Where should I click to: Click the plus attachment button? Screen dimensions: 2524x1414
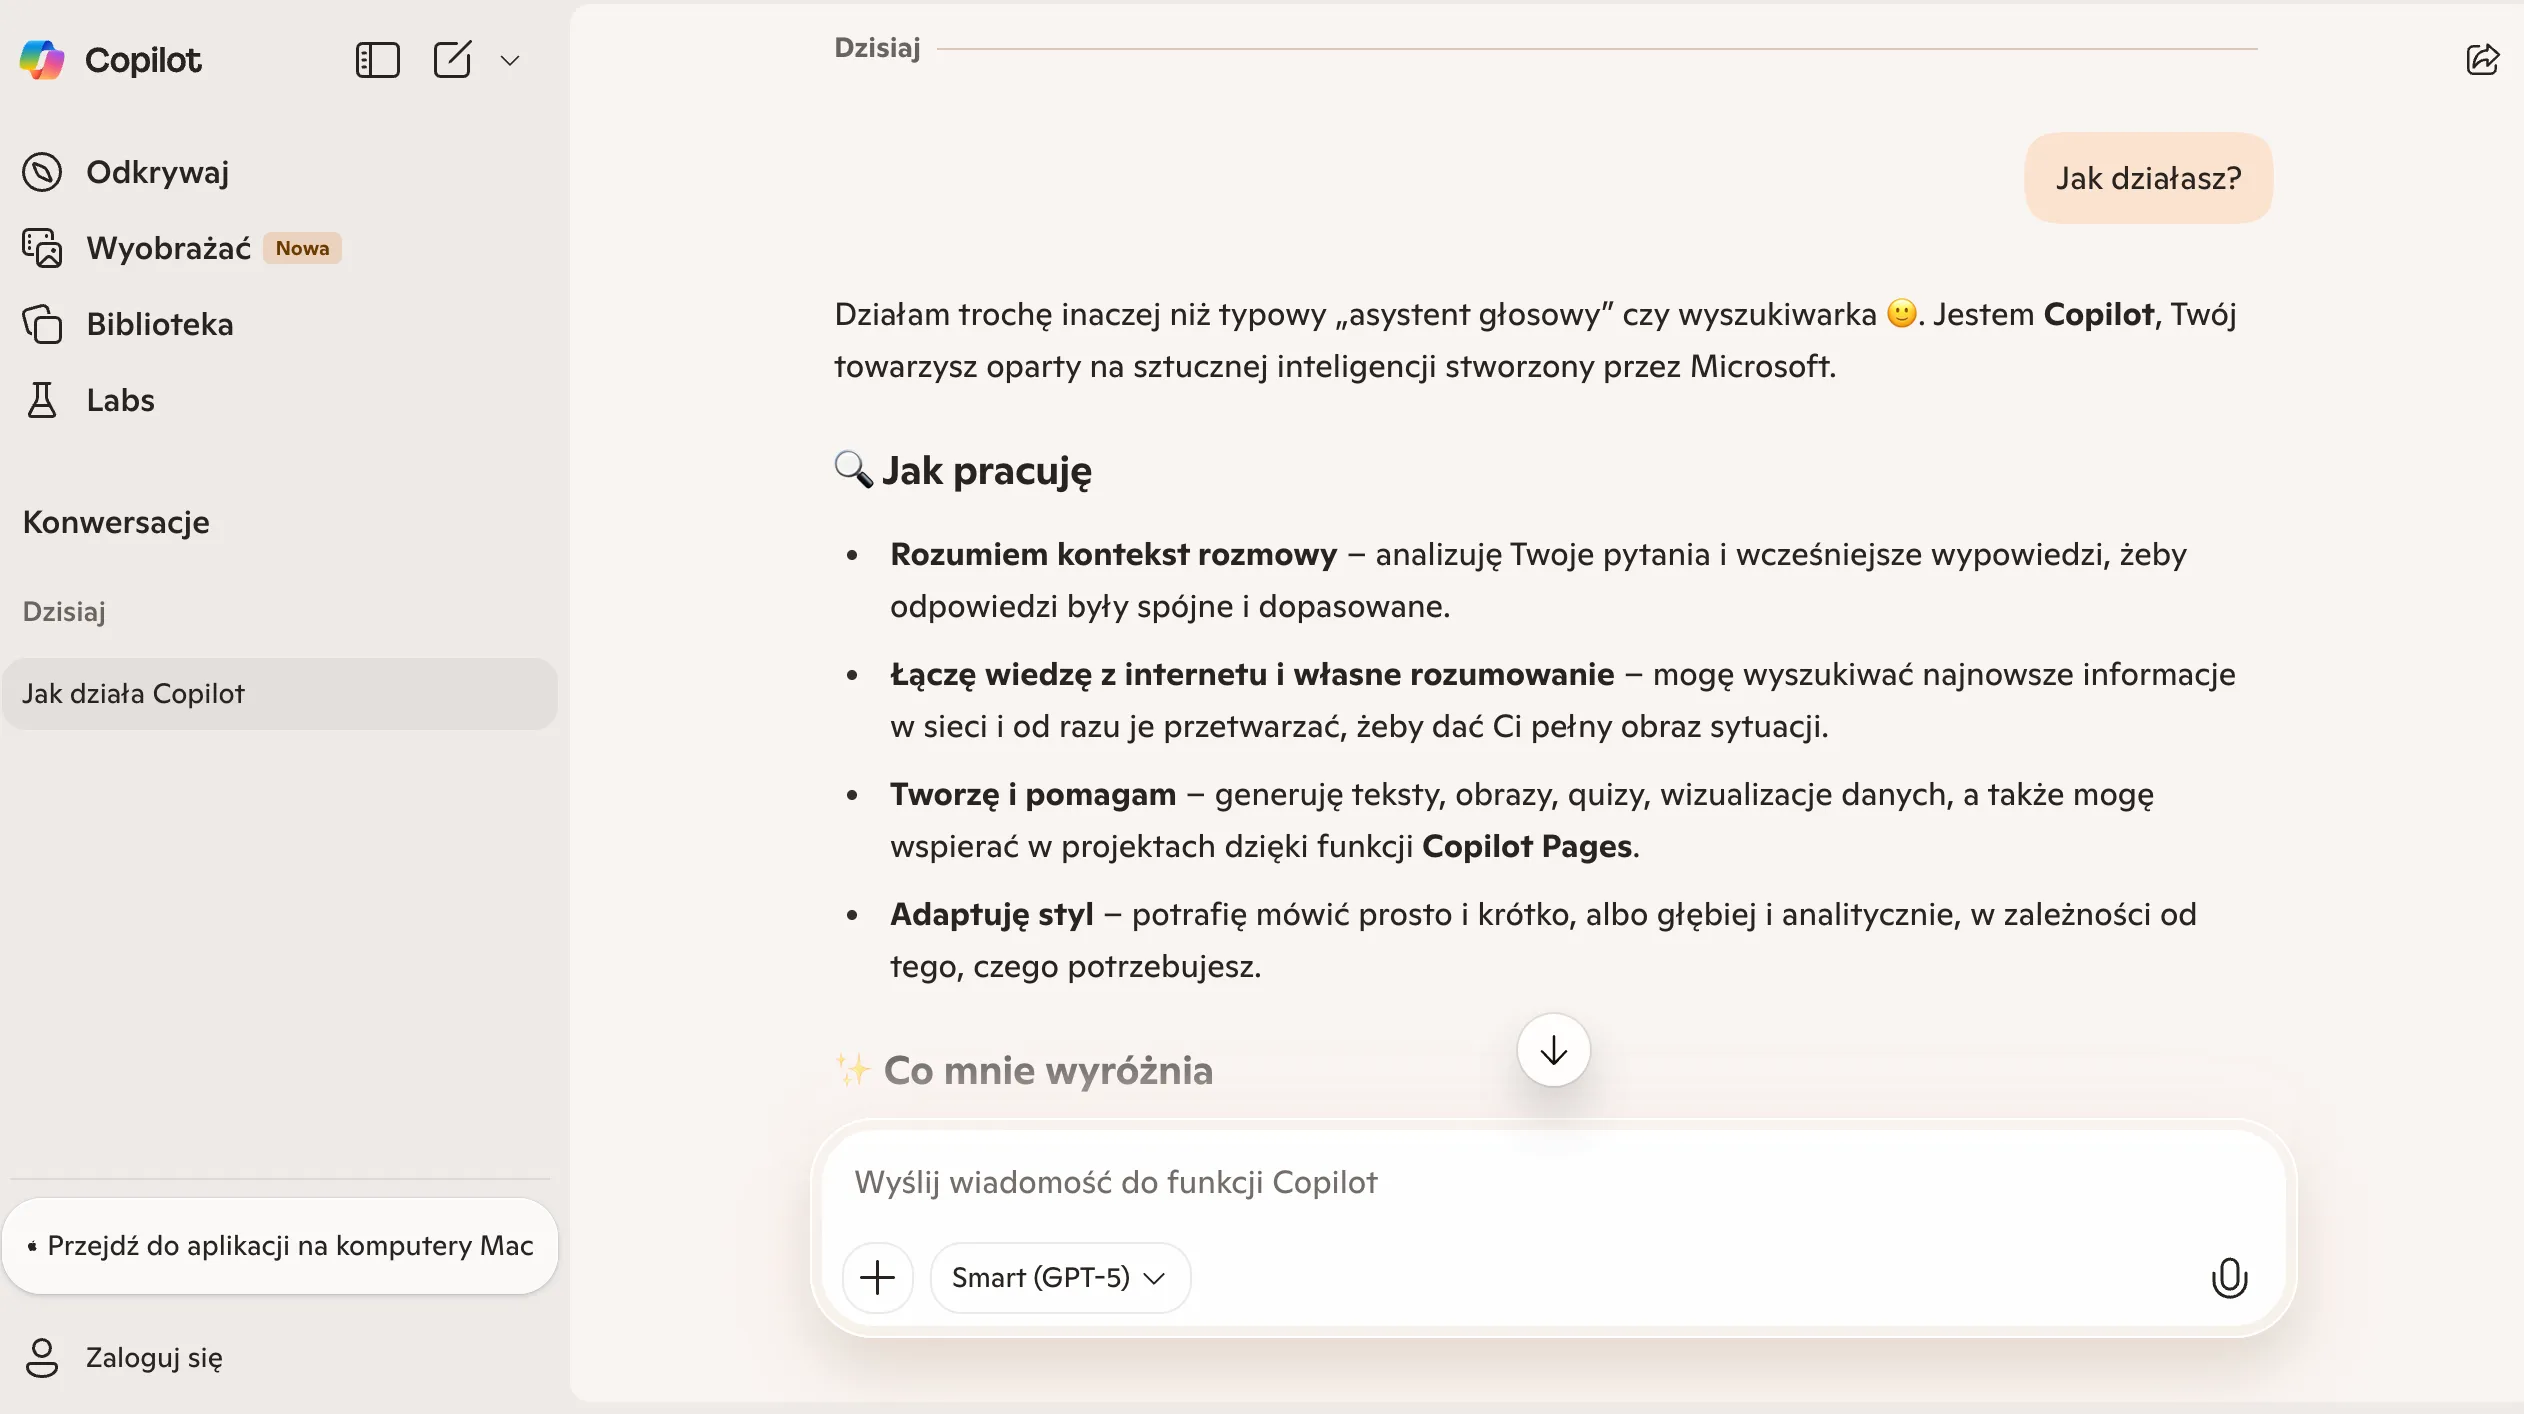(x=877, y=1277)
